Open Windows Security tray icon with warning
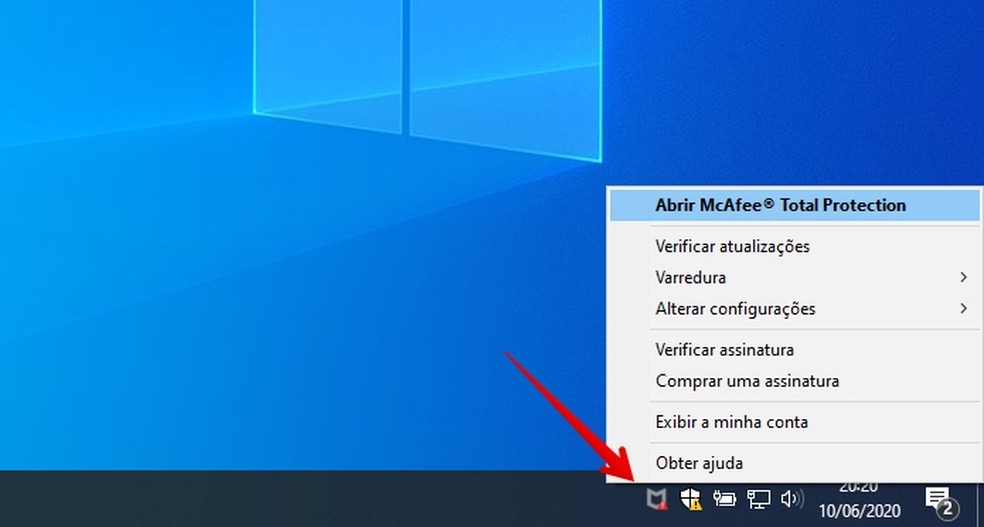This screenshot has width=984, height=527. (691, 499)
